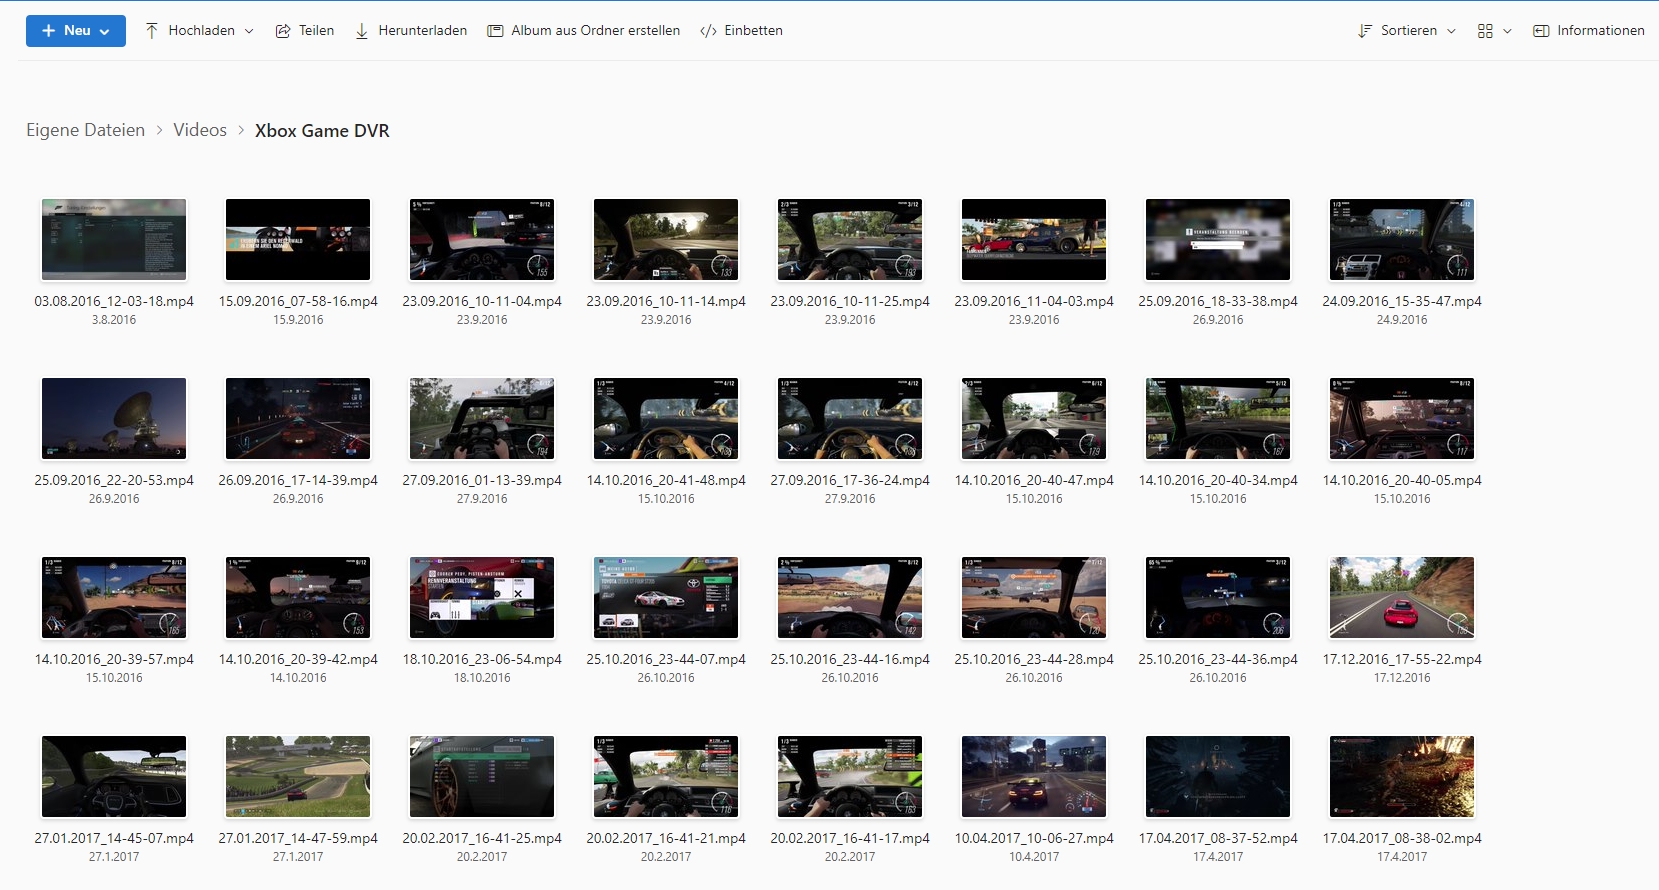Open thumbnail 18.10.2016_23-06-54.mp4
The image size is (1659, 890).
(482, 597)
